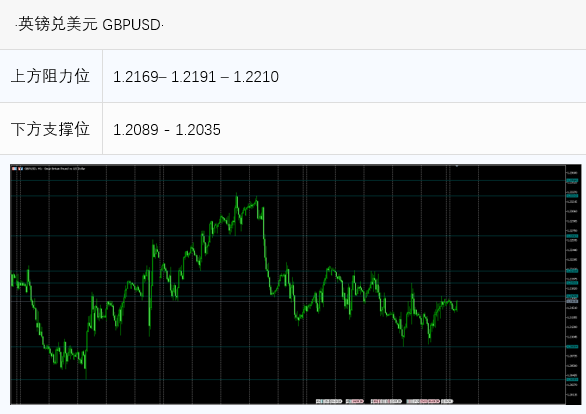Click the support value 1.2089
Image resolution: width=586 pixels, height=414 pixels.
tap(136, 130)
